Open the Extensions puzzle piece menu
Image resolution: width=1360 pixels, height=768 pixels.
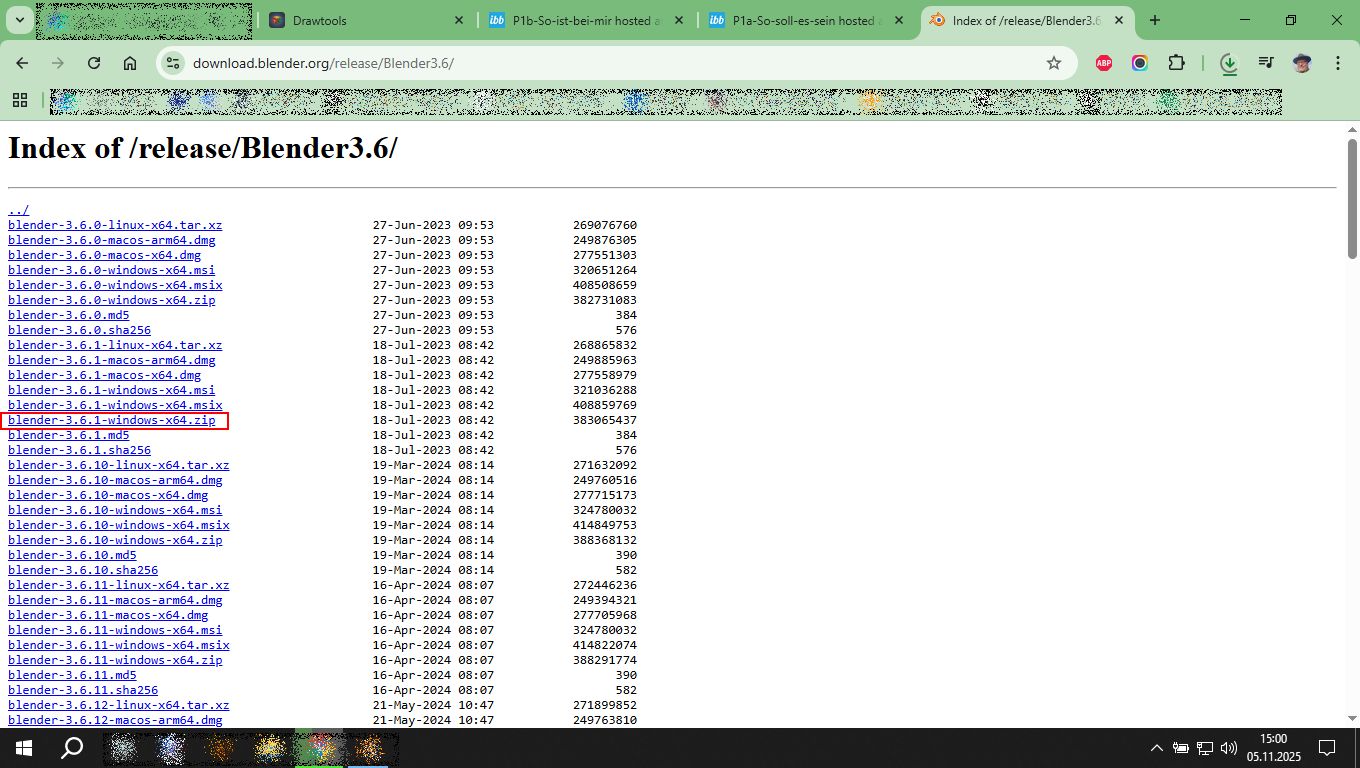click(1176, 63)
